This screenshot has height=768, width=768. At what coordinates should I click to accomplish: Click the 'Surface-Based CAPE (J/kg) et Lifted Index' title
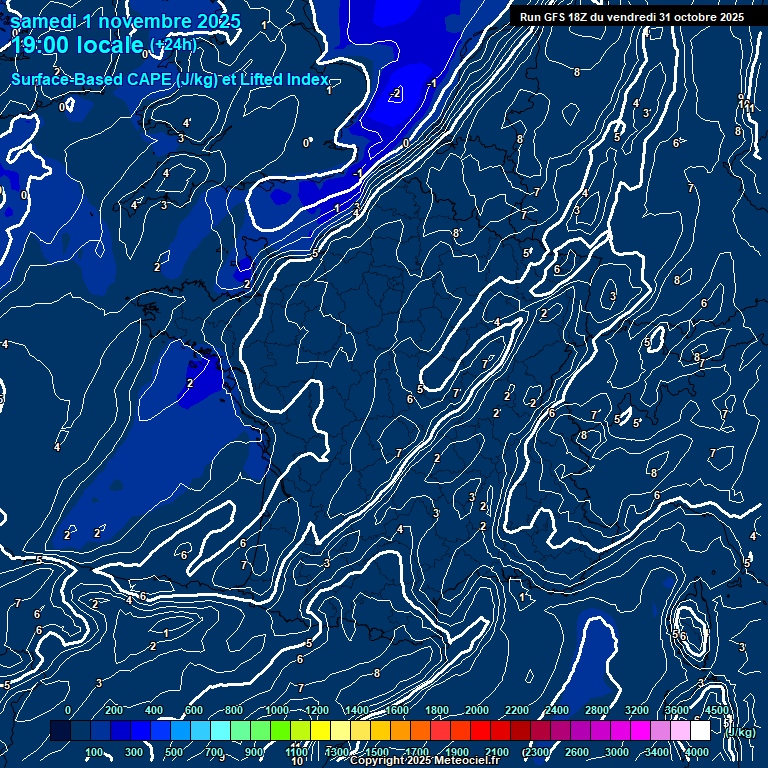click(x=169, y=79)
